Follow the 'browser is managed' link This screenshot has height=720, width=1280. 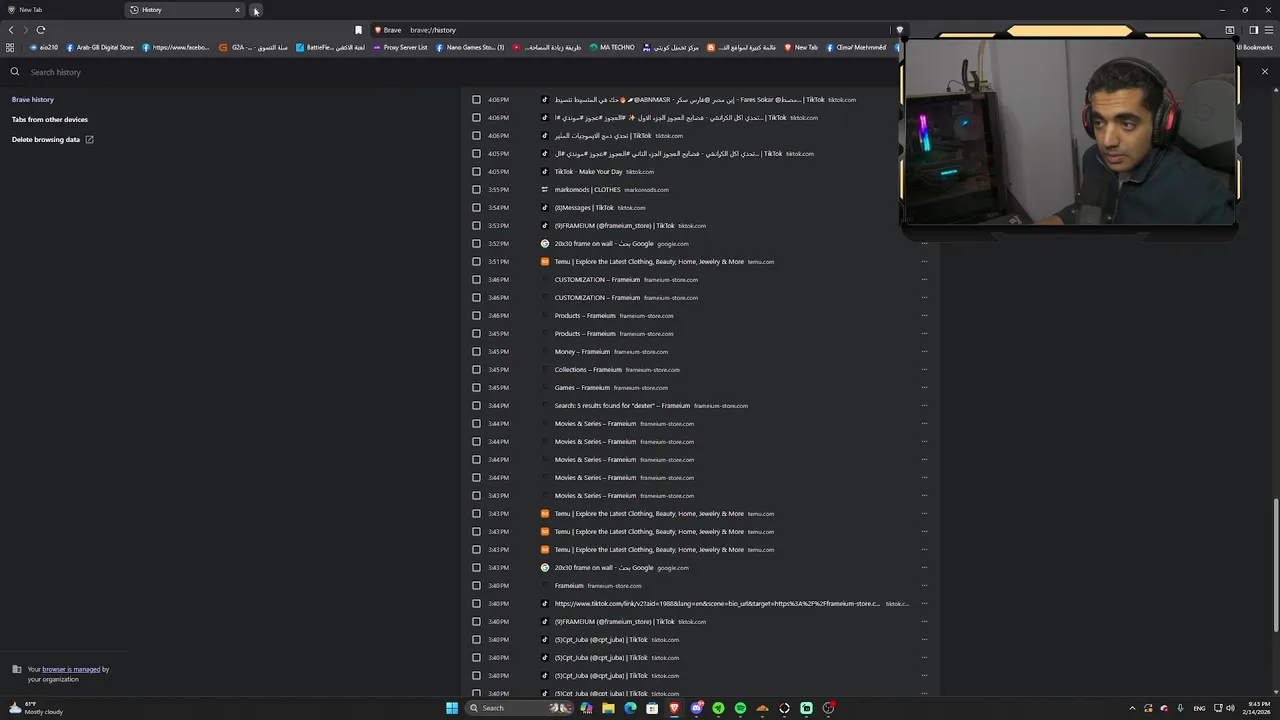click(x=71, y=669)
